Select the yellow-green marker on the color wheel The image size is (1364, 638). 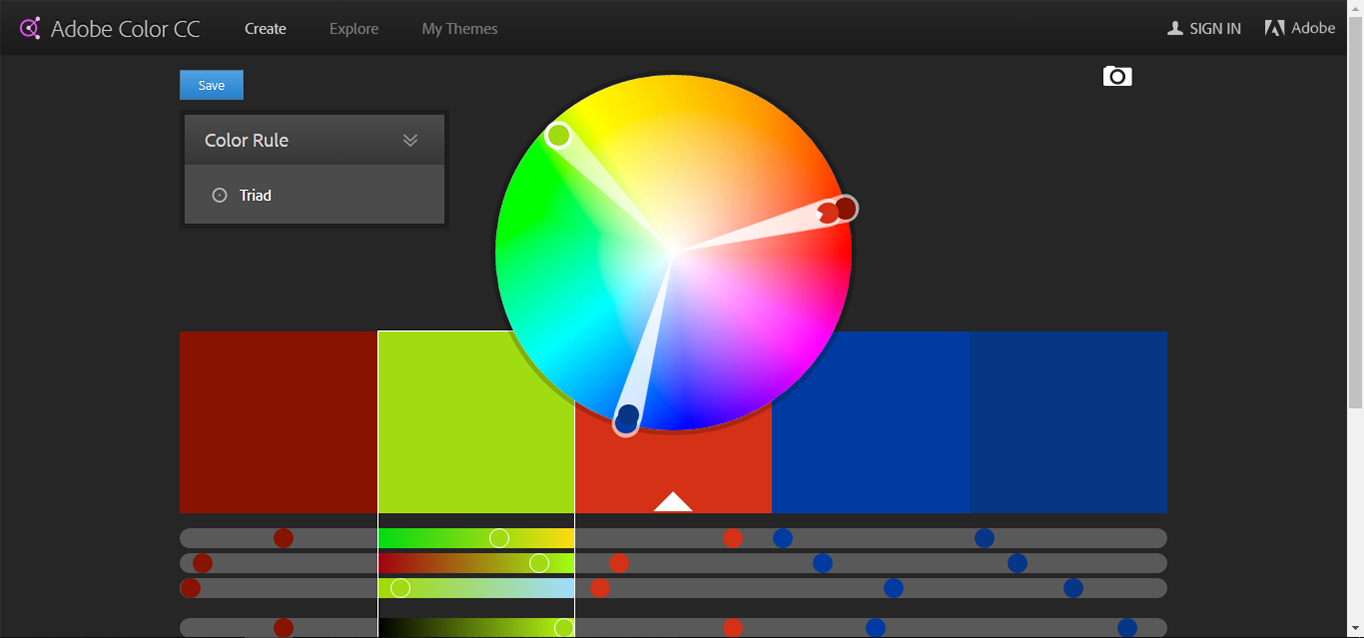click(x=558, y=134)
